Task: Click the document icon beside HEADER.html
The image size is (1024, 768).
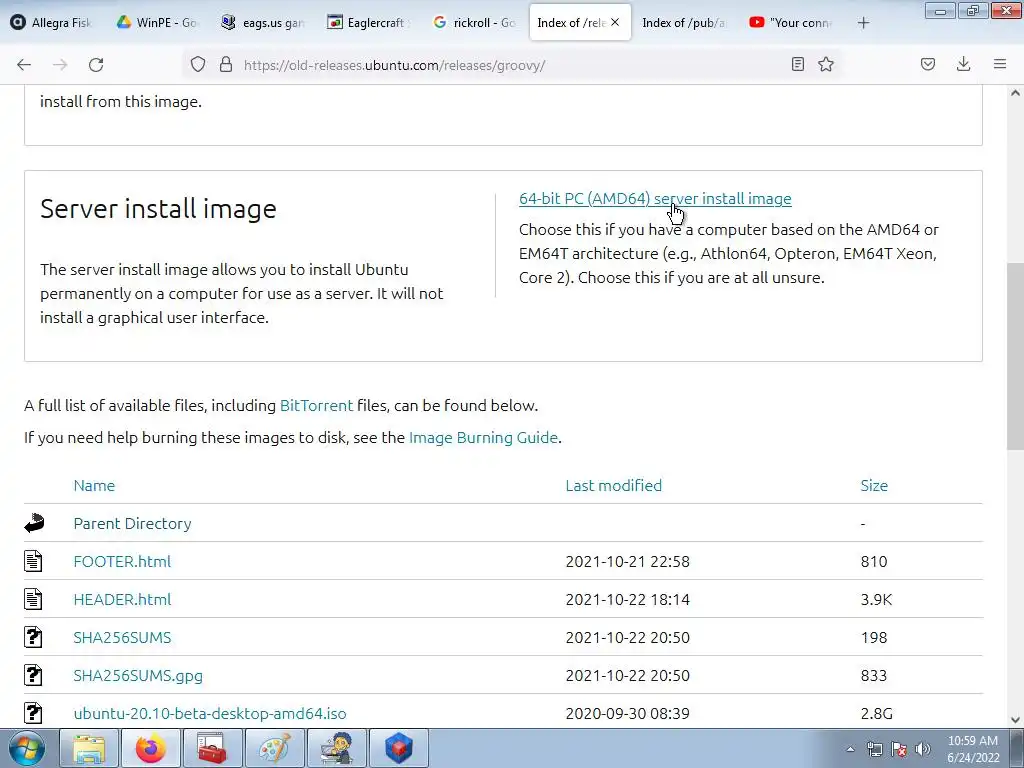Action: [33, 599]
